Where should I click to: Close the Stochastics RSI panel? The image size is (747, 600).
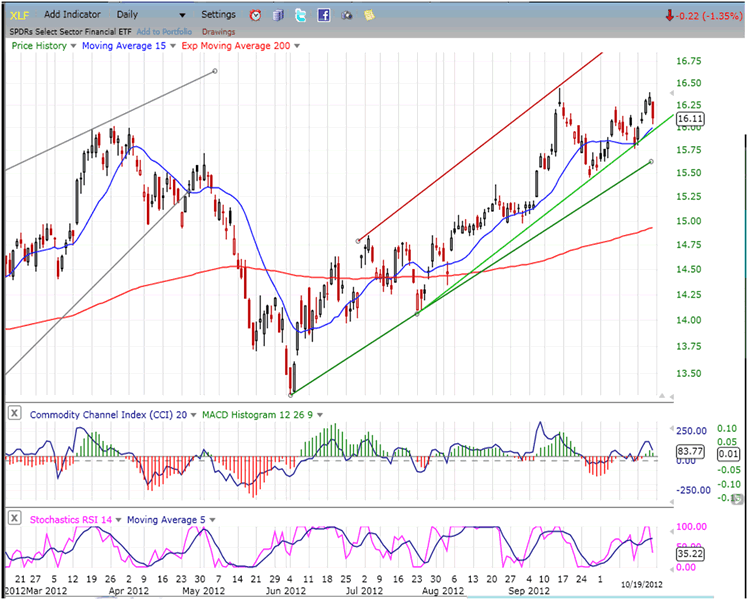tap(15, 518)
